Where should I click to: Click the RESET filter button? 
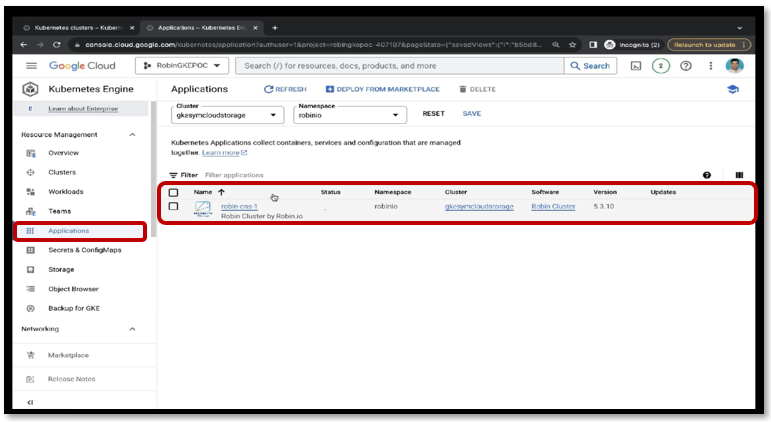(x=433, y=114)
